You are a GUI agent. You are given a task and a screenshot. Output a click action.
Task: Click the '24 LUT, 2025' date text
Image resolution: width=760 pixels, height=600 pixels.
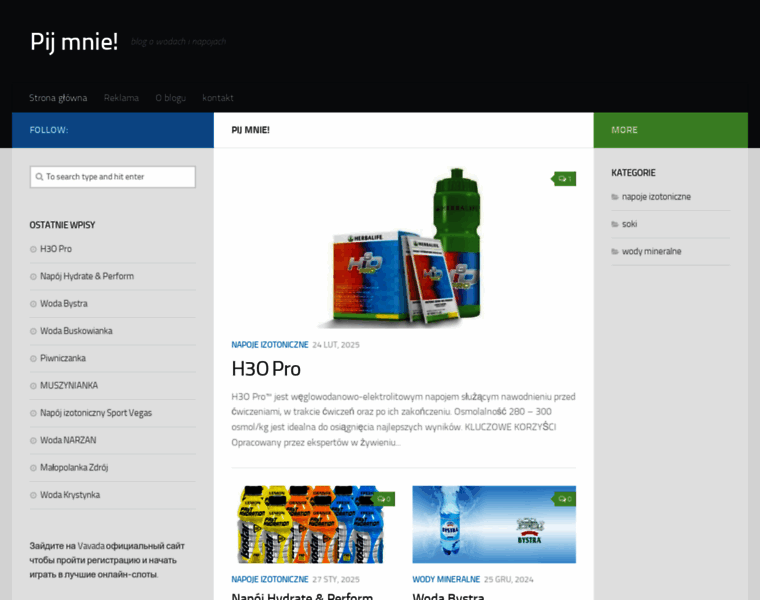tap(336, 345)
